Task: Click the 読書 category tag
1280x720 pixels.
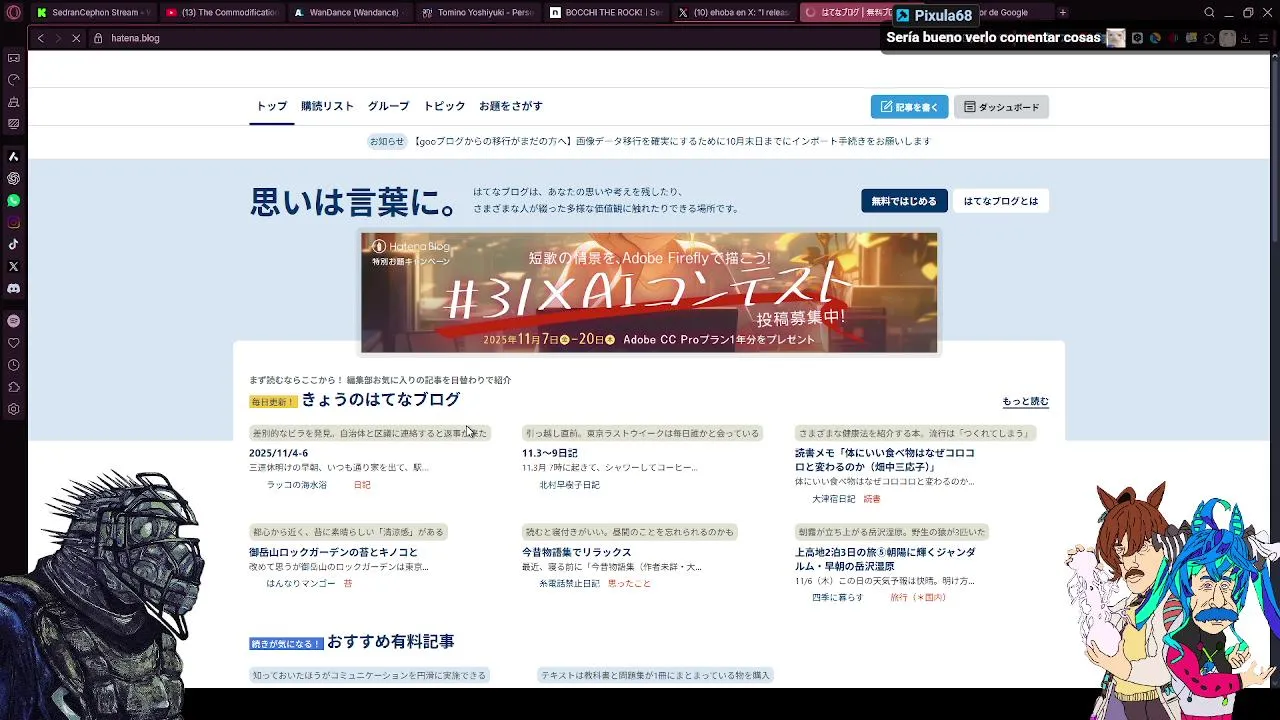Action: click(872, 499)
